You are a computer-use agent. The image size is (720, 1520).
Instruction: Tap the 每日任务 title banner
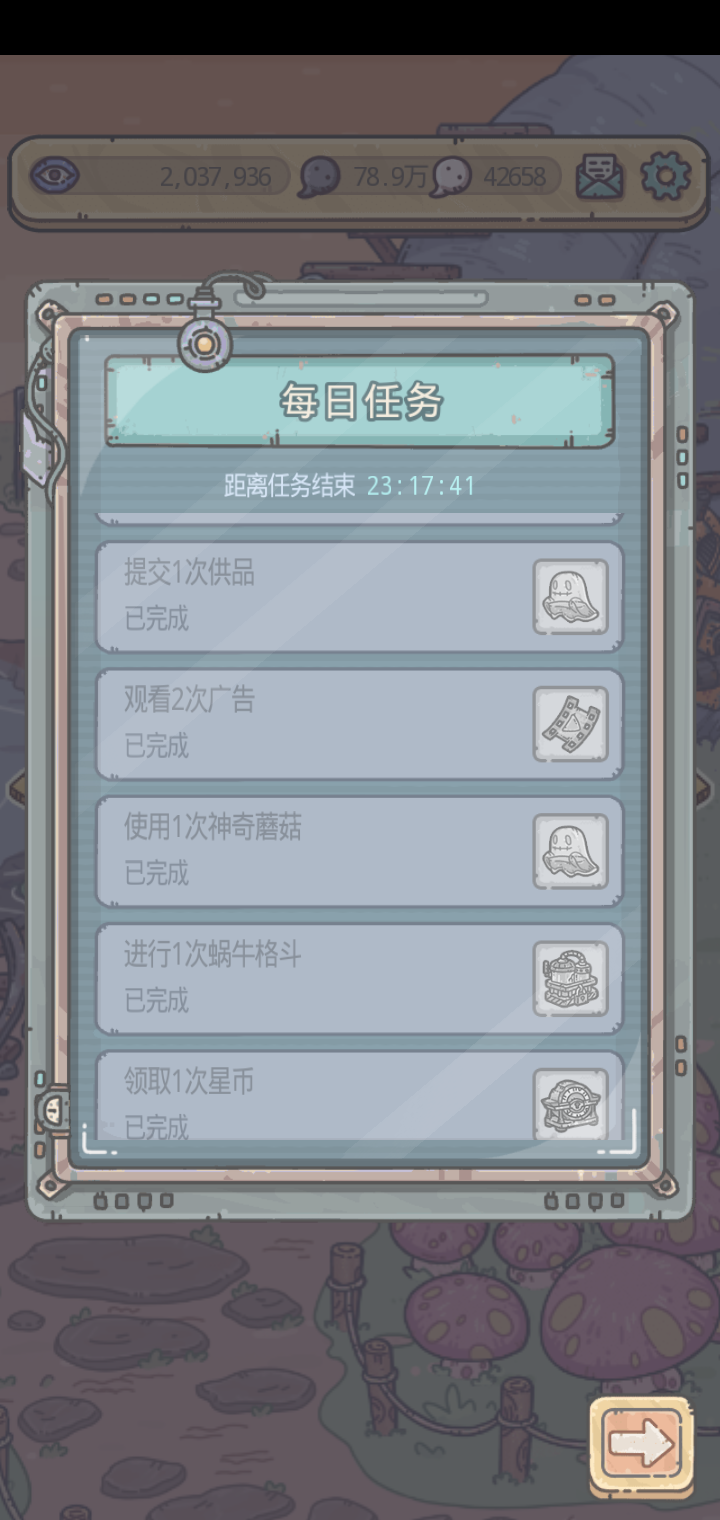[x=360, y=401]
